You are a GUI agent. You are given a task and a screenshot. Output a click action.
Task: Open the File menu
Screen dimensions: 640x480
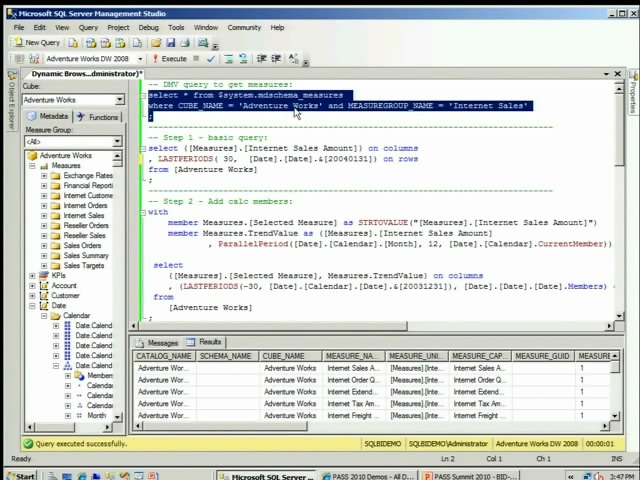[x=19, y=27]
